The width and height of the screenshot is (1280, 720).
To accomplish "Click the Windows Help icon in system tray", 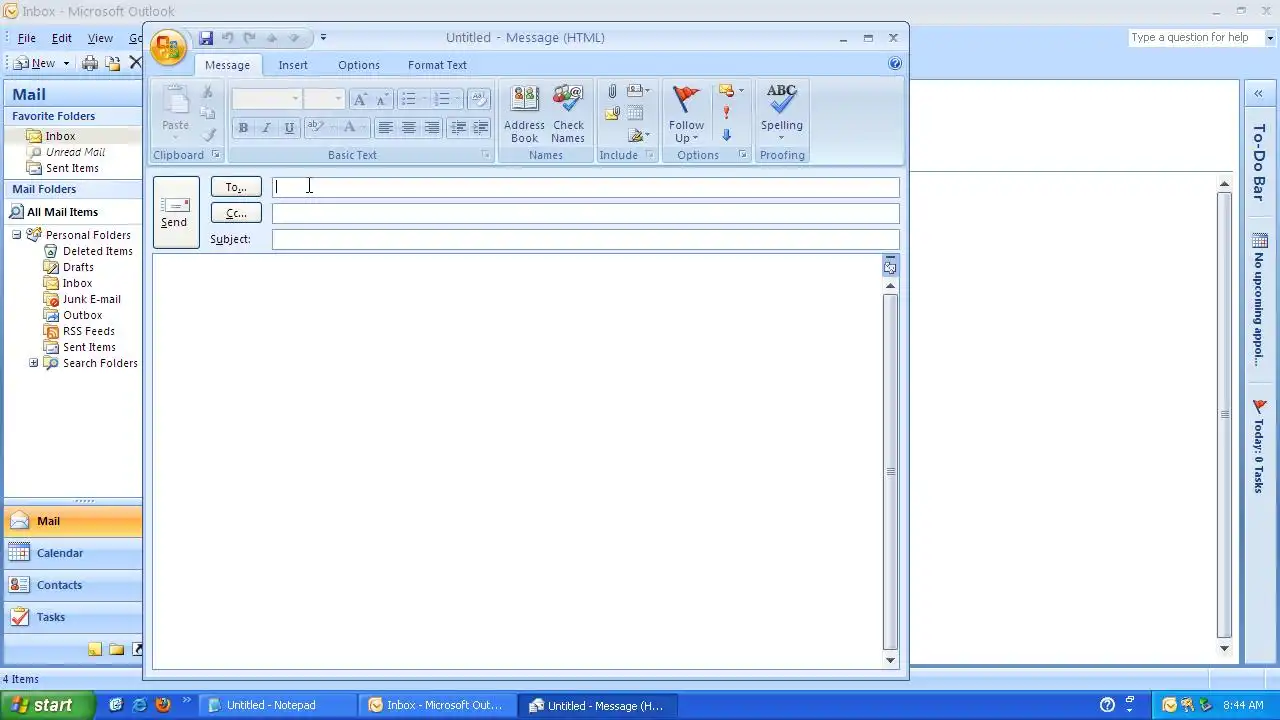I will [x=1107, y=705].
